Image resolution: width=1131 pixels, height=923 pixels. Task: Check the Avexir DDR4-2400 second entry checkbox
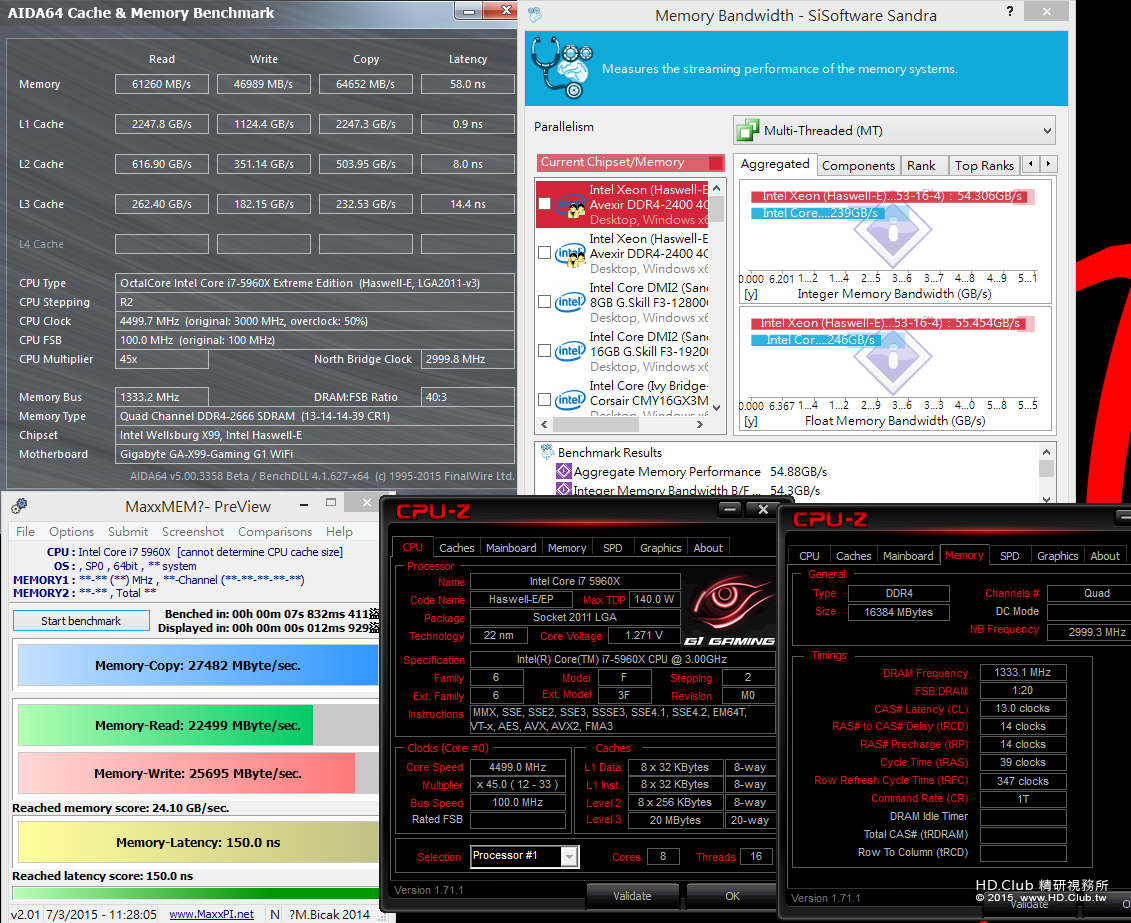545,253
